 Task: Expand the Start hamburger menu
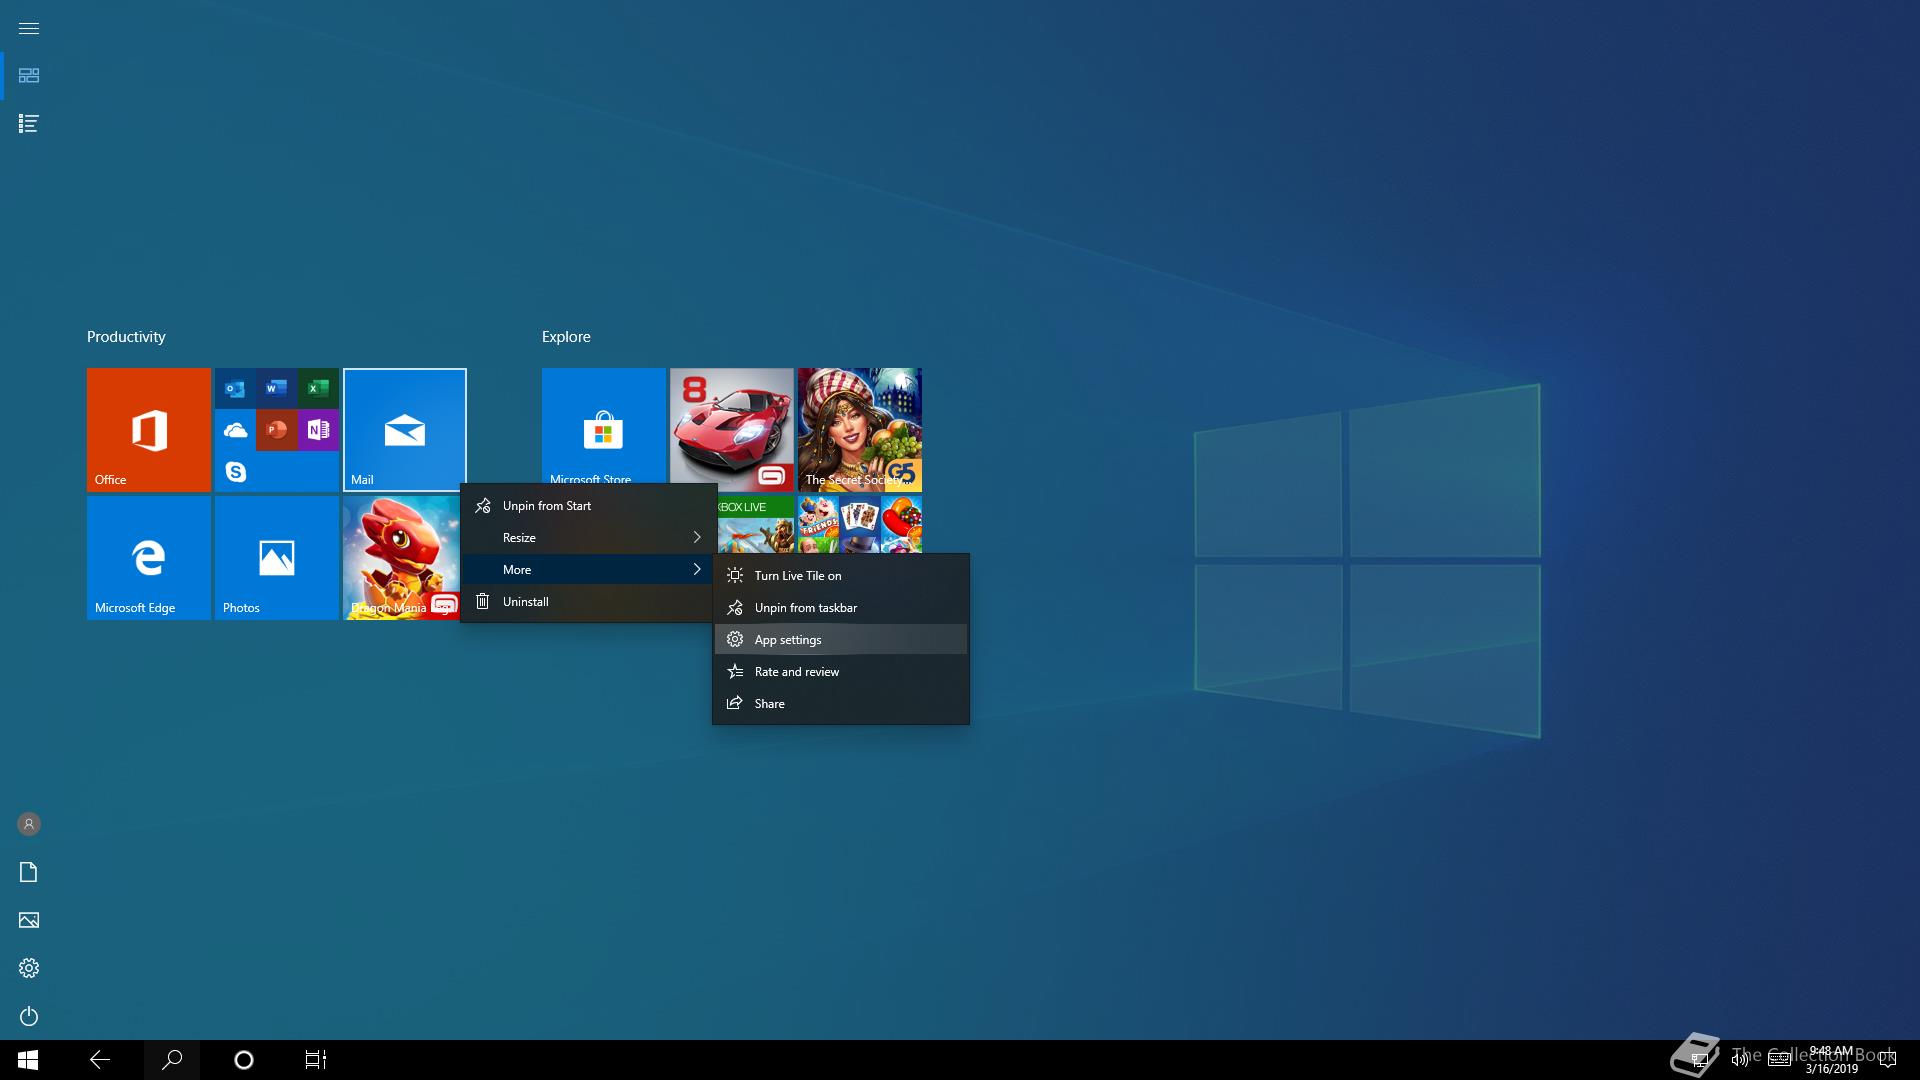[29, 28]
